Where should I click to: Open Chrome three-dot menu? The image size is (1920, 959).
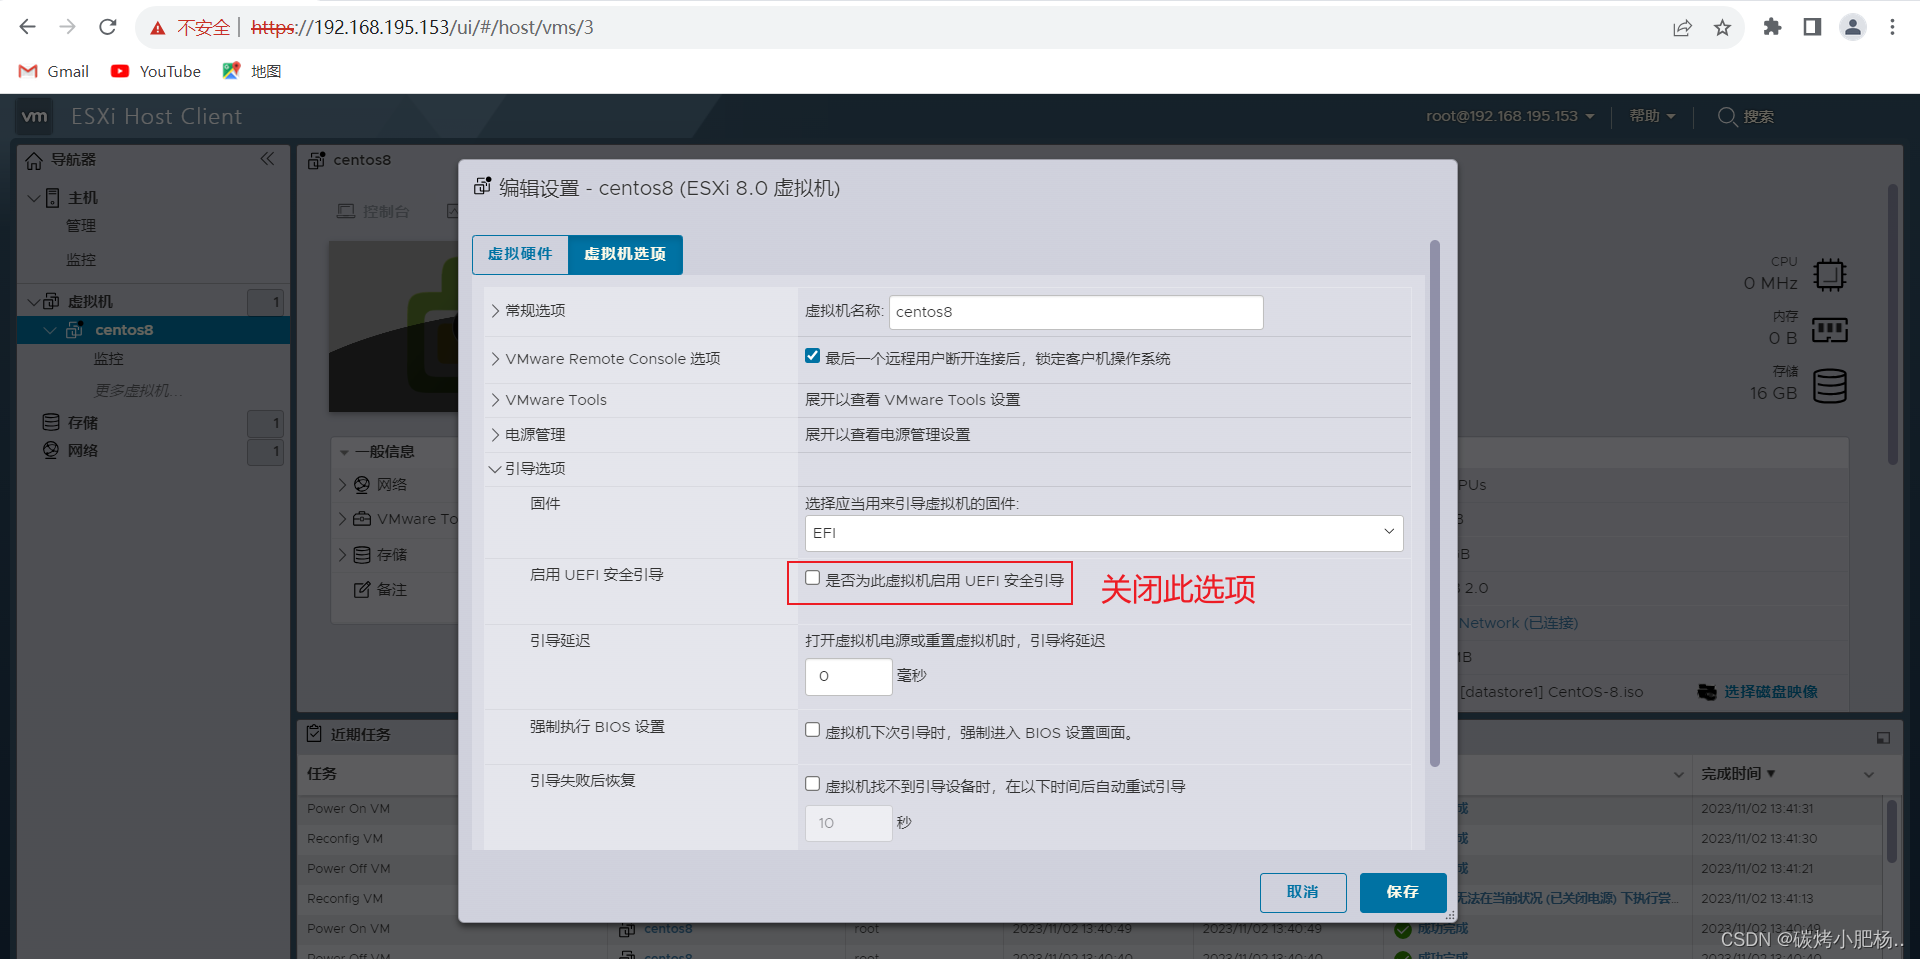[1892, 27]
